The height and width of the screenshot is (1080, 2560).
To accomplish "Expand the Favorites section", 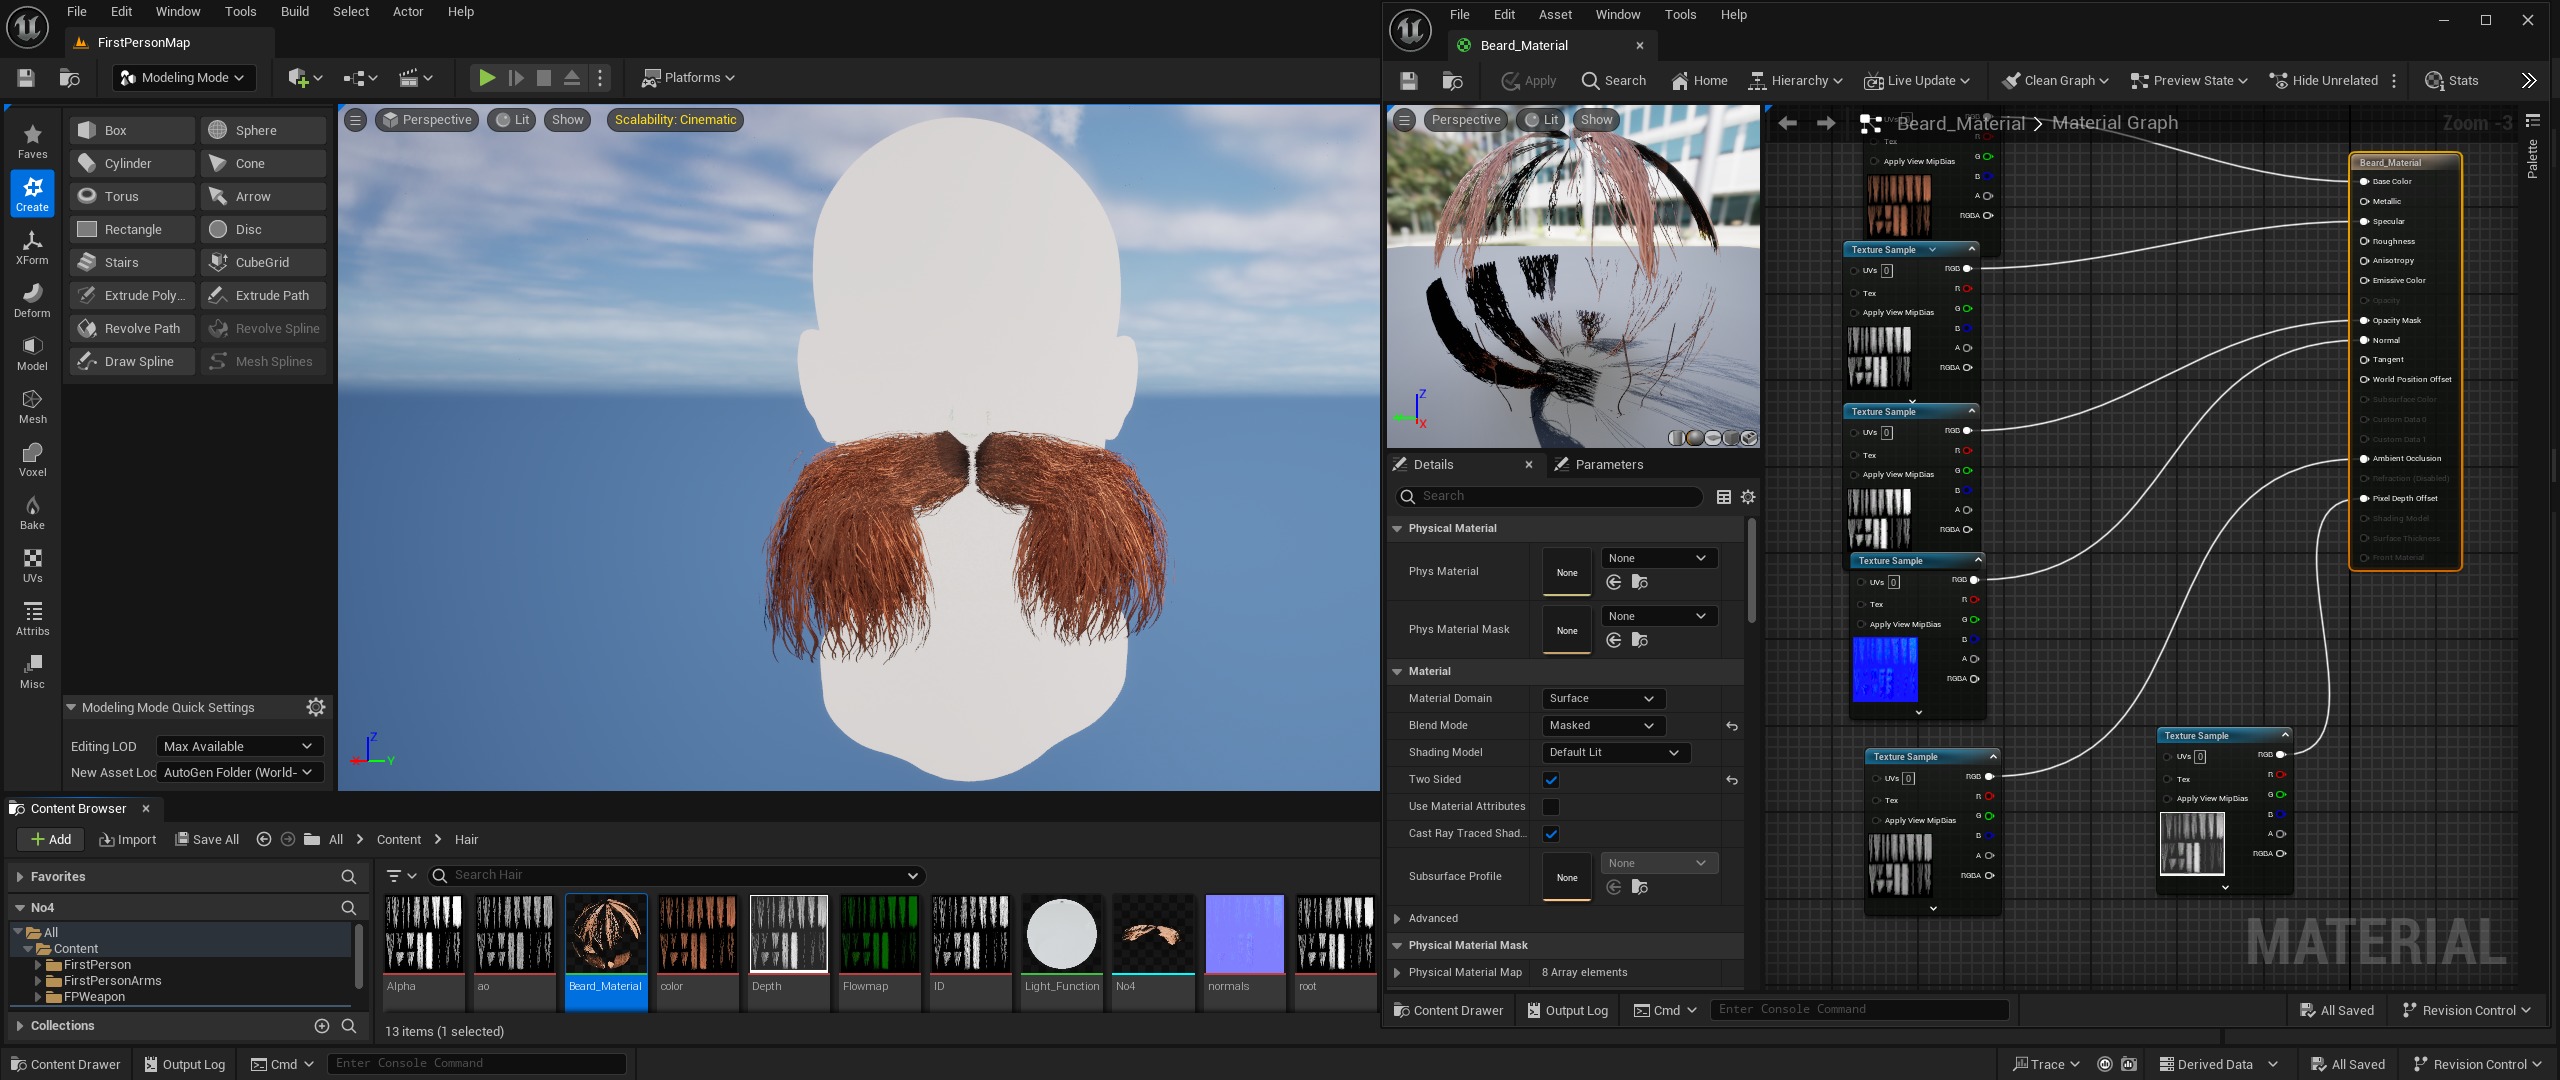I will 19,876.
